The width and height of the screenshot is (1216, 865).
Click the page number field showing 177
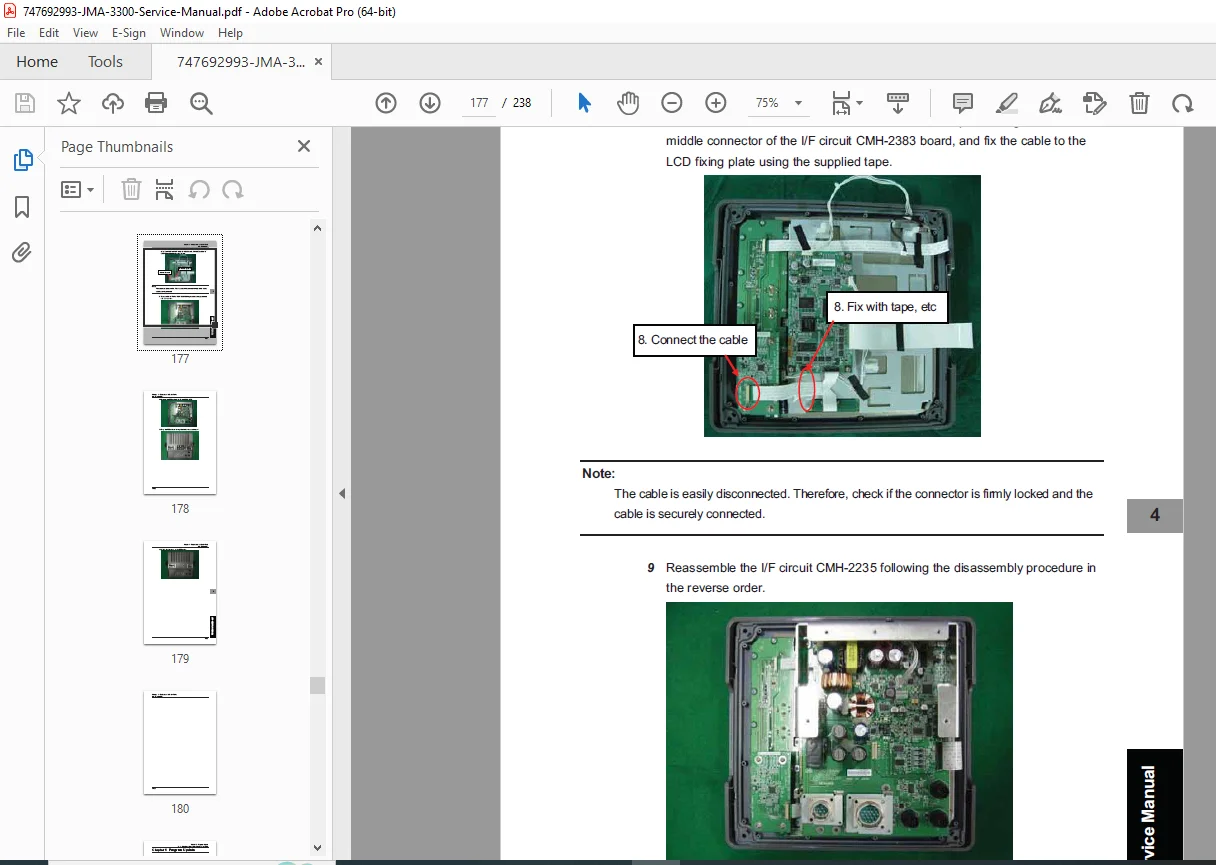click(479, 103)
